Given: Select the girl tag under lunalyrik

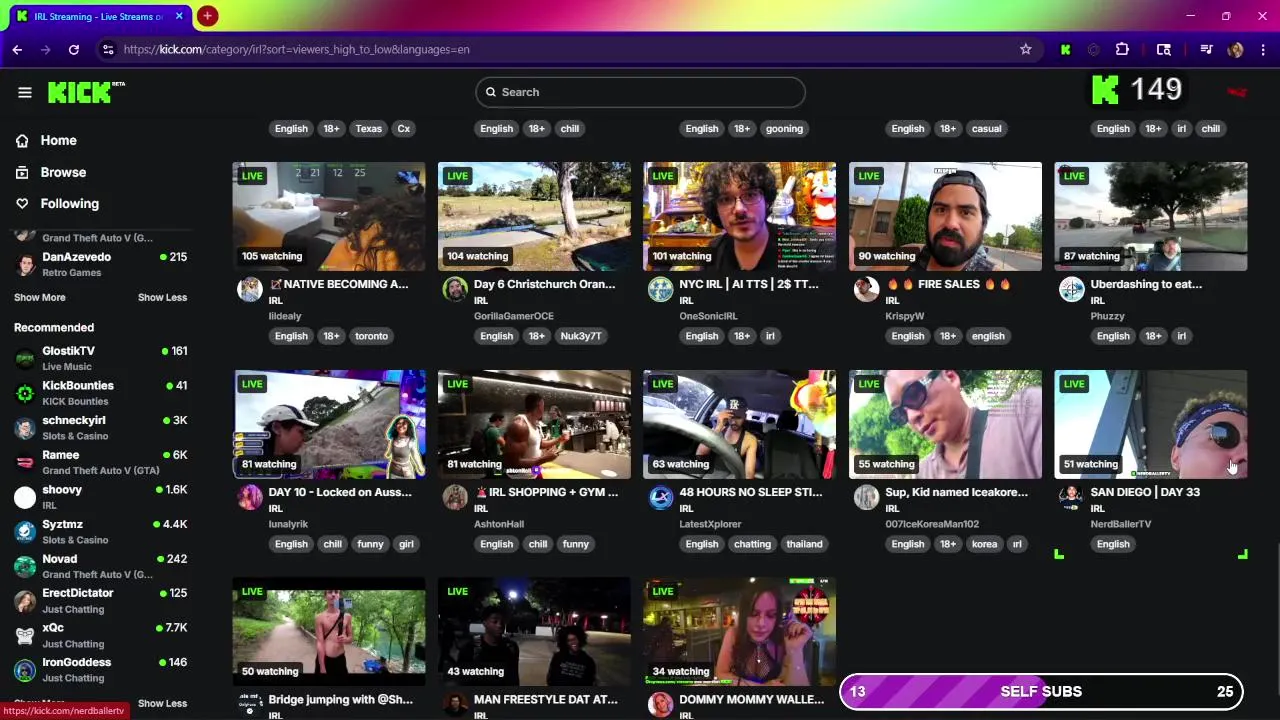Looking at the screenshot, I should point(406,544).
